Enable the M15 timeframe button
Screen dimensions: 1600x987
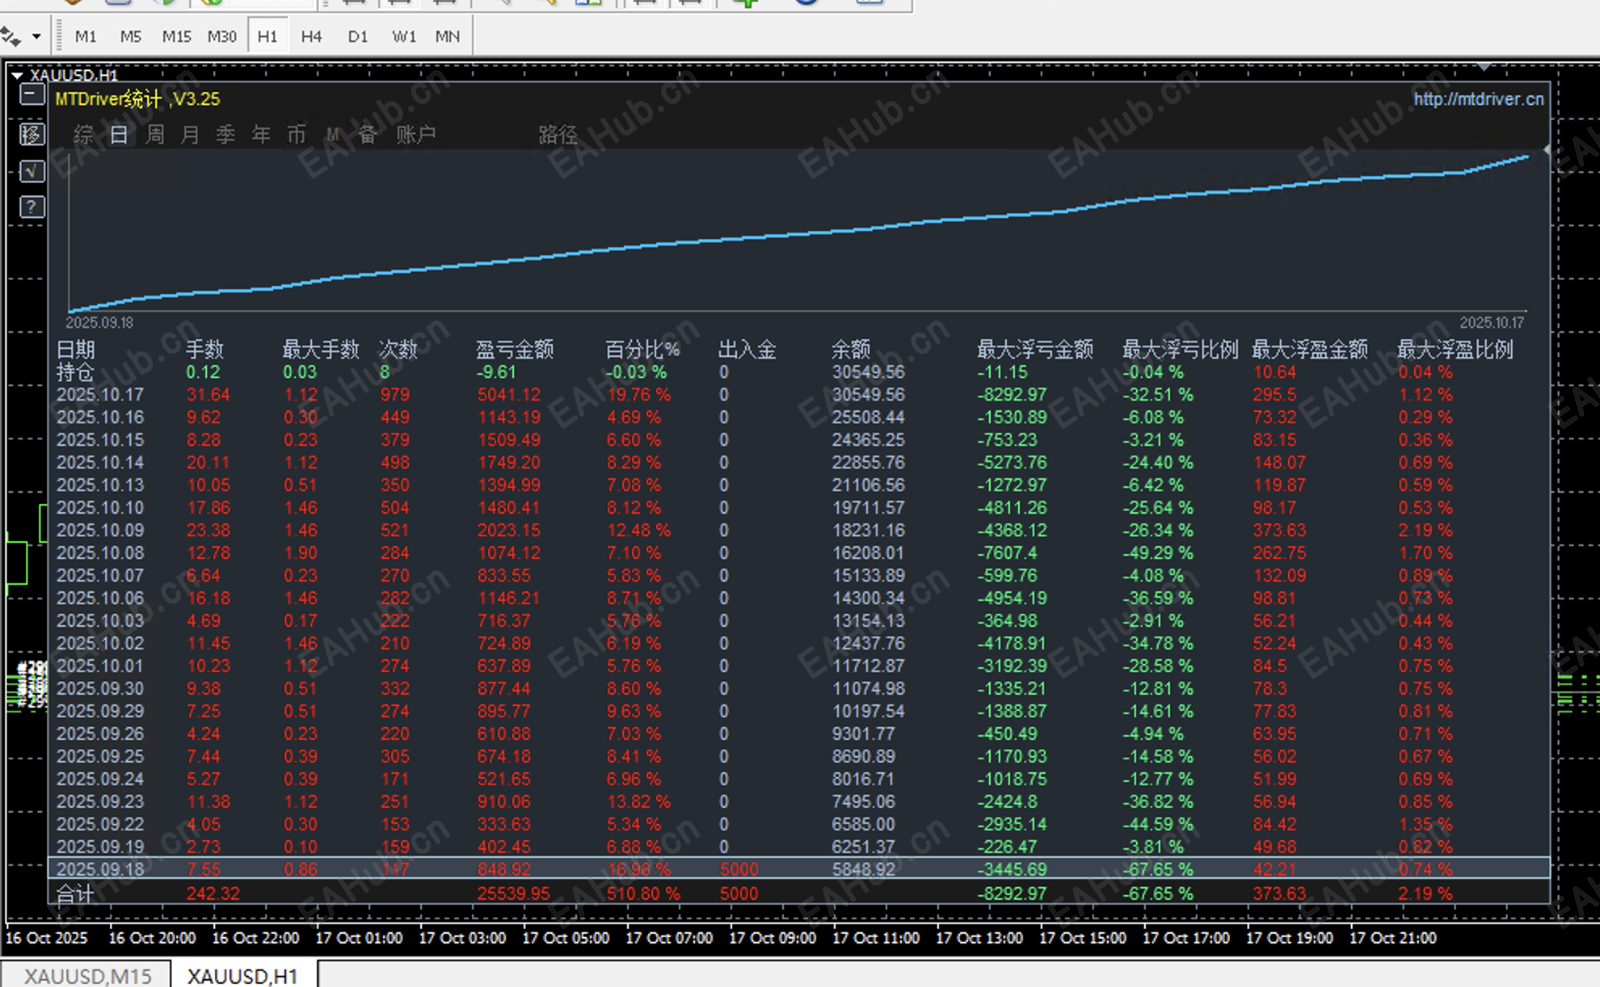[176, 36]
